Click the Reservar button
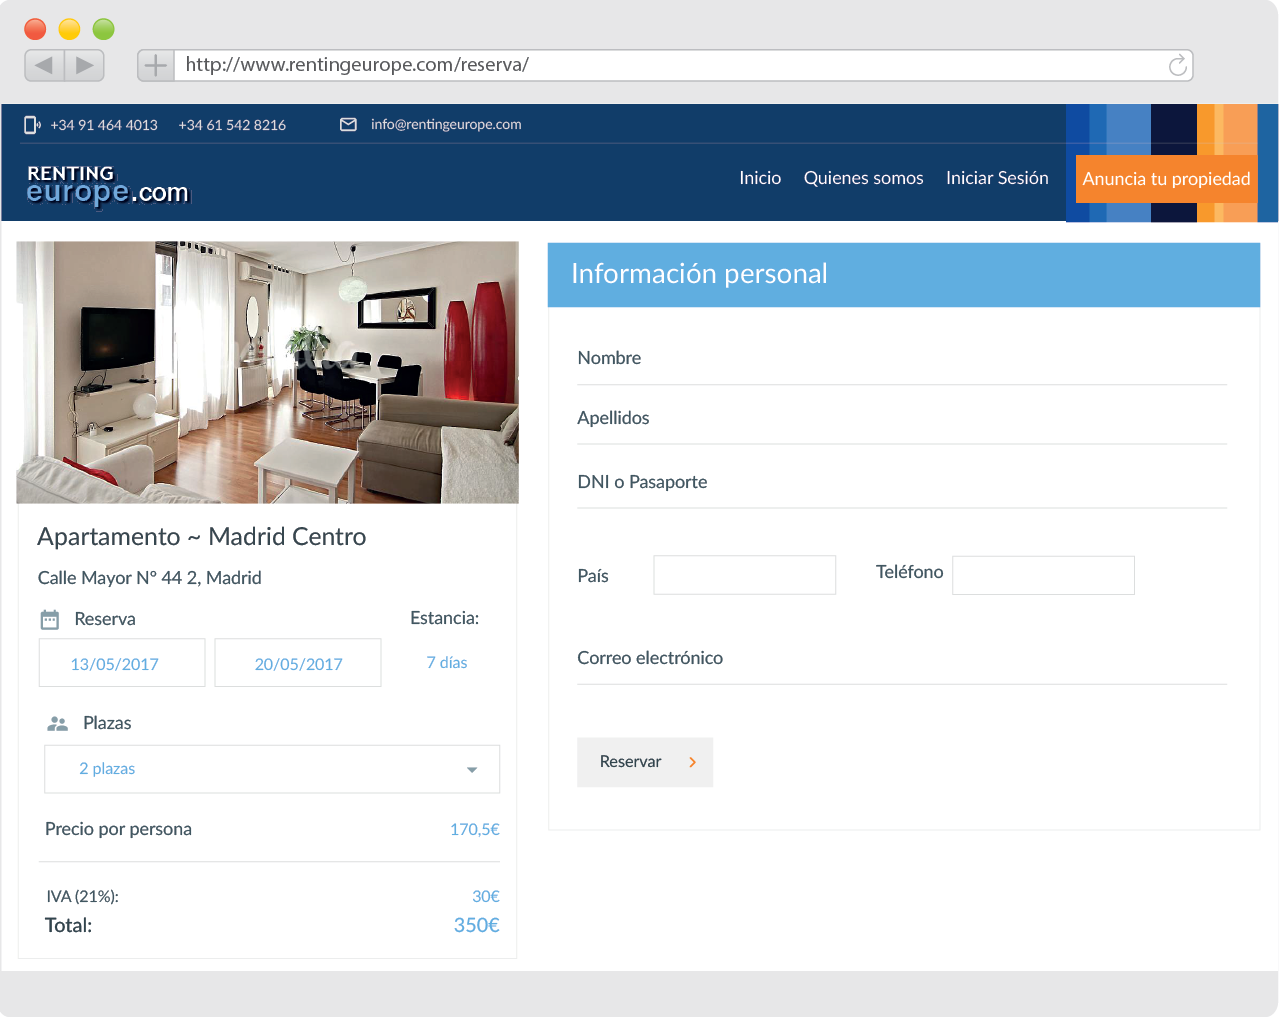 coord(645,762)
